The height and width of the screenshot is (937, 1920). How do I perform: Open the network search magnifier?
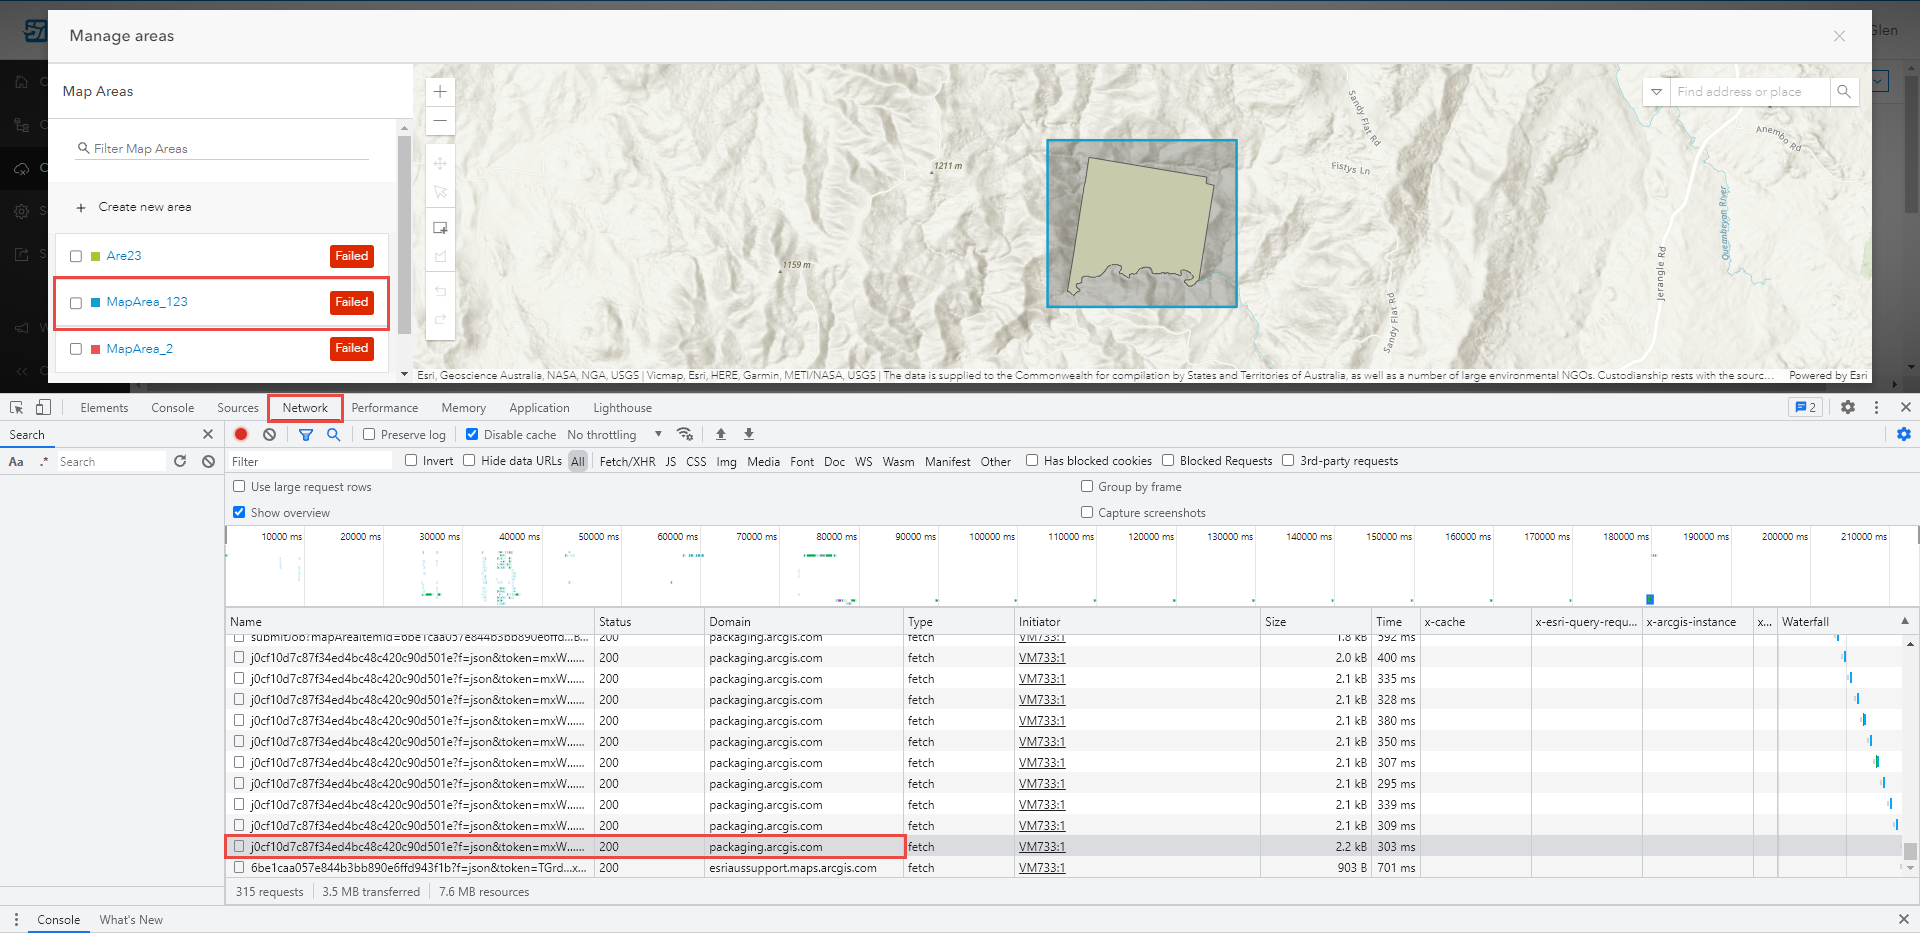pyautogui.click(x=333, y=434)
